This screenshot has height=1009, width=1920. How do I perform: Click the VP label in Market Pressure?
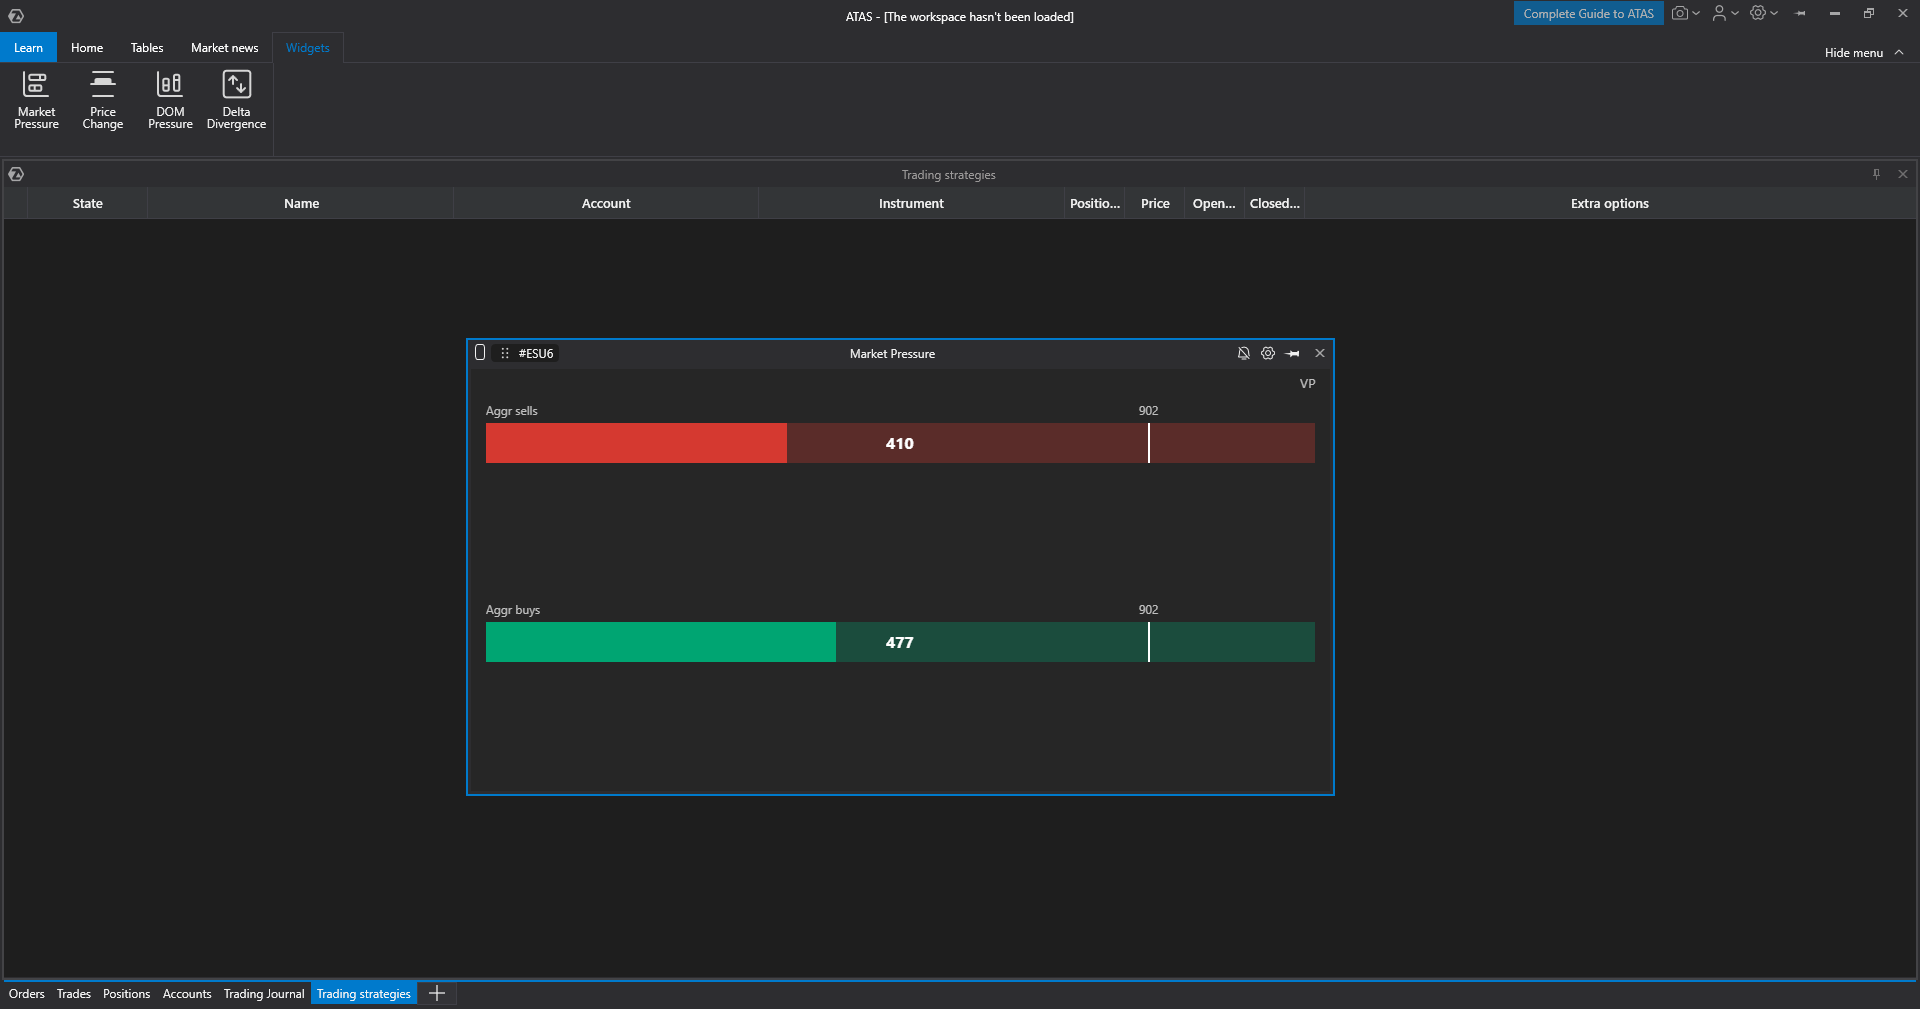(x=1307, y=384)
